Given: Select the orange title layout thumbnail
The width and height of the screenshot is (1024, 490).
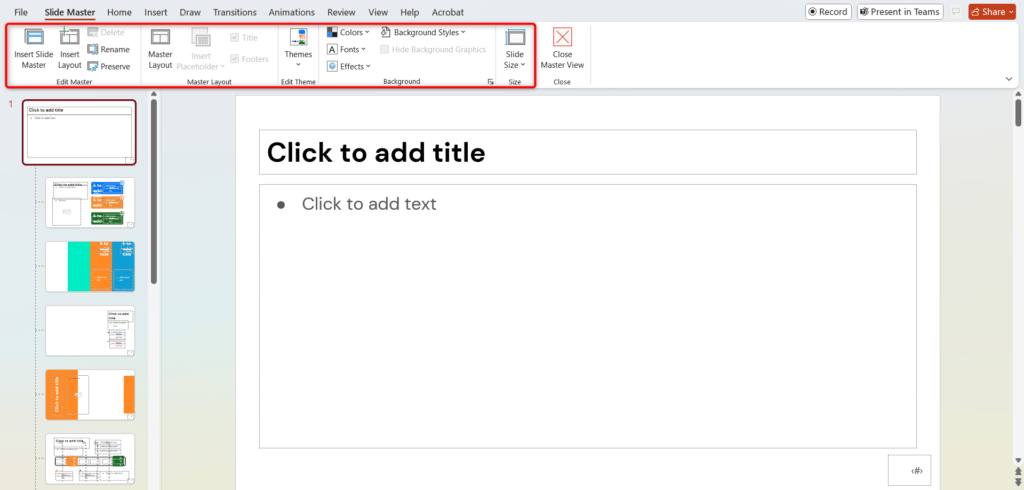Looking at the screenshot, I should [x=90, y=394].
